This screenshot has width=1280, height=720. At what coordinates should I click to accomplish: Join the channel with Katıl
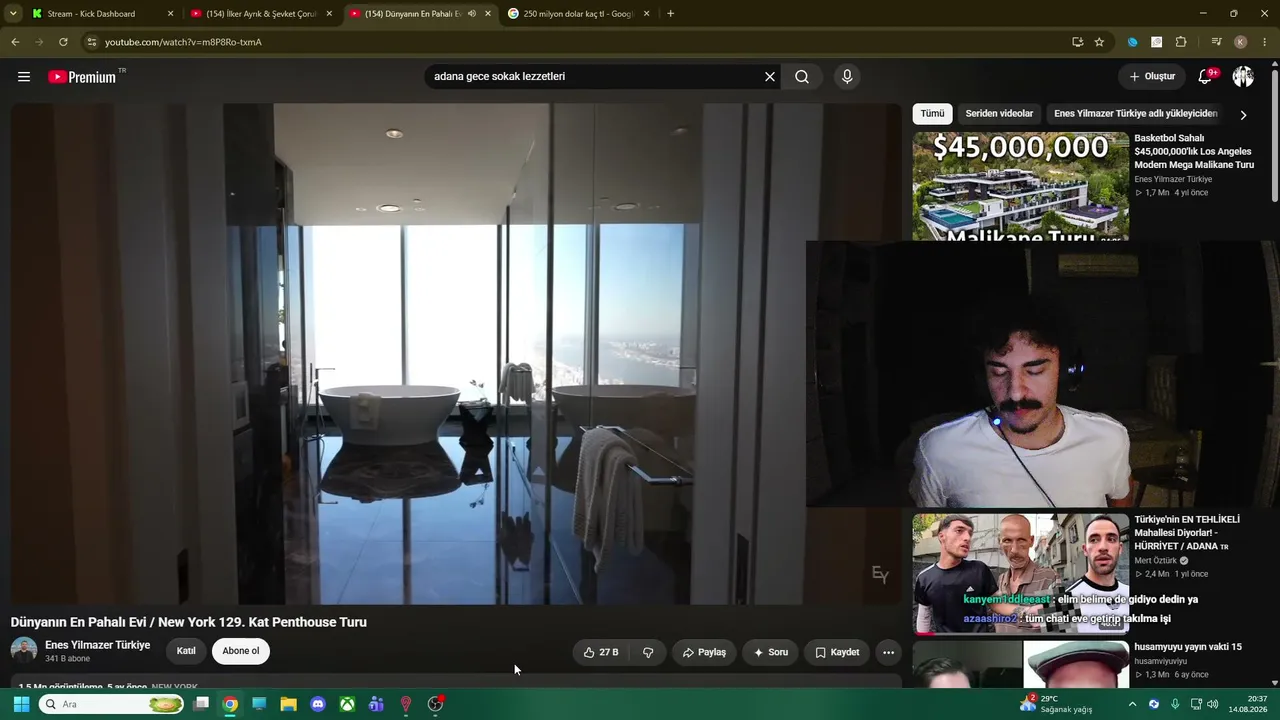click(186, 651)
